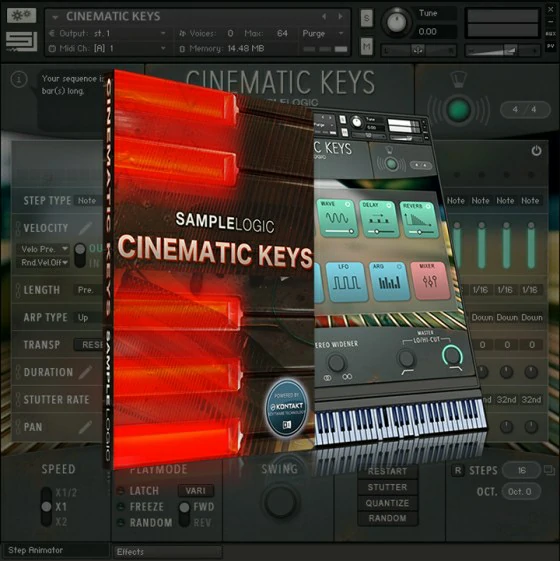Click the pencil icon on DURATION row
560x561 pixels.
click(x=85, y=372)
